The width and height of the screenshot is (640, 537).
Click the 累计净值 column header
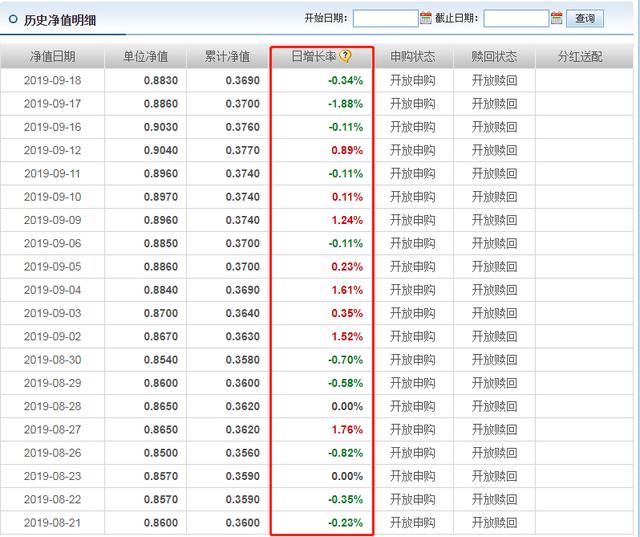[x=227, y=56]
